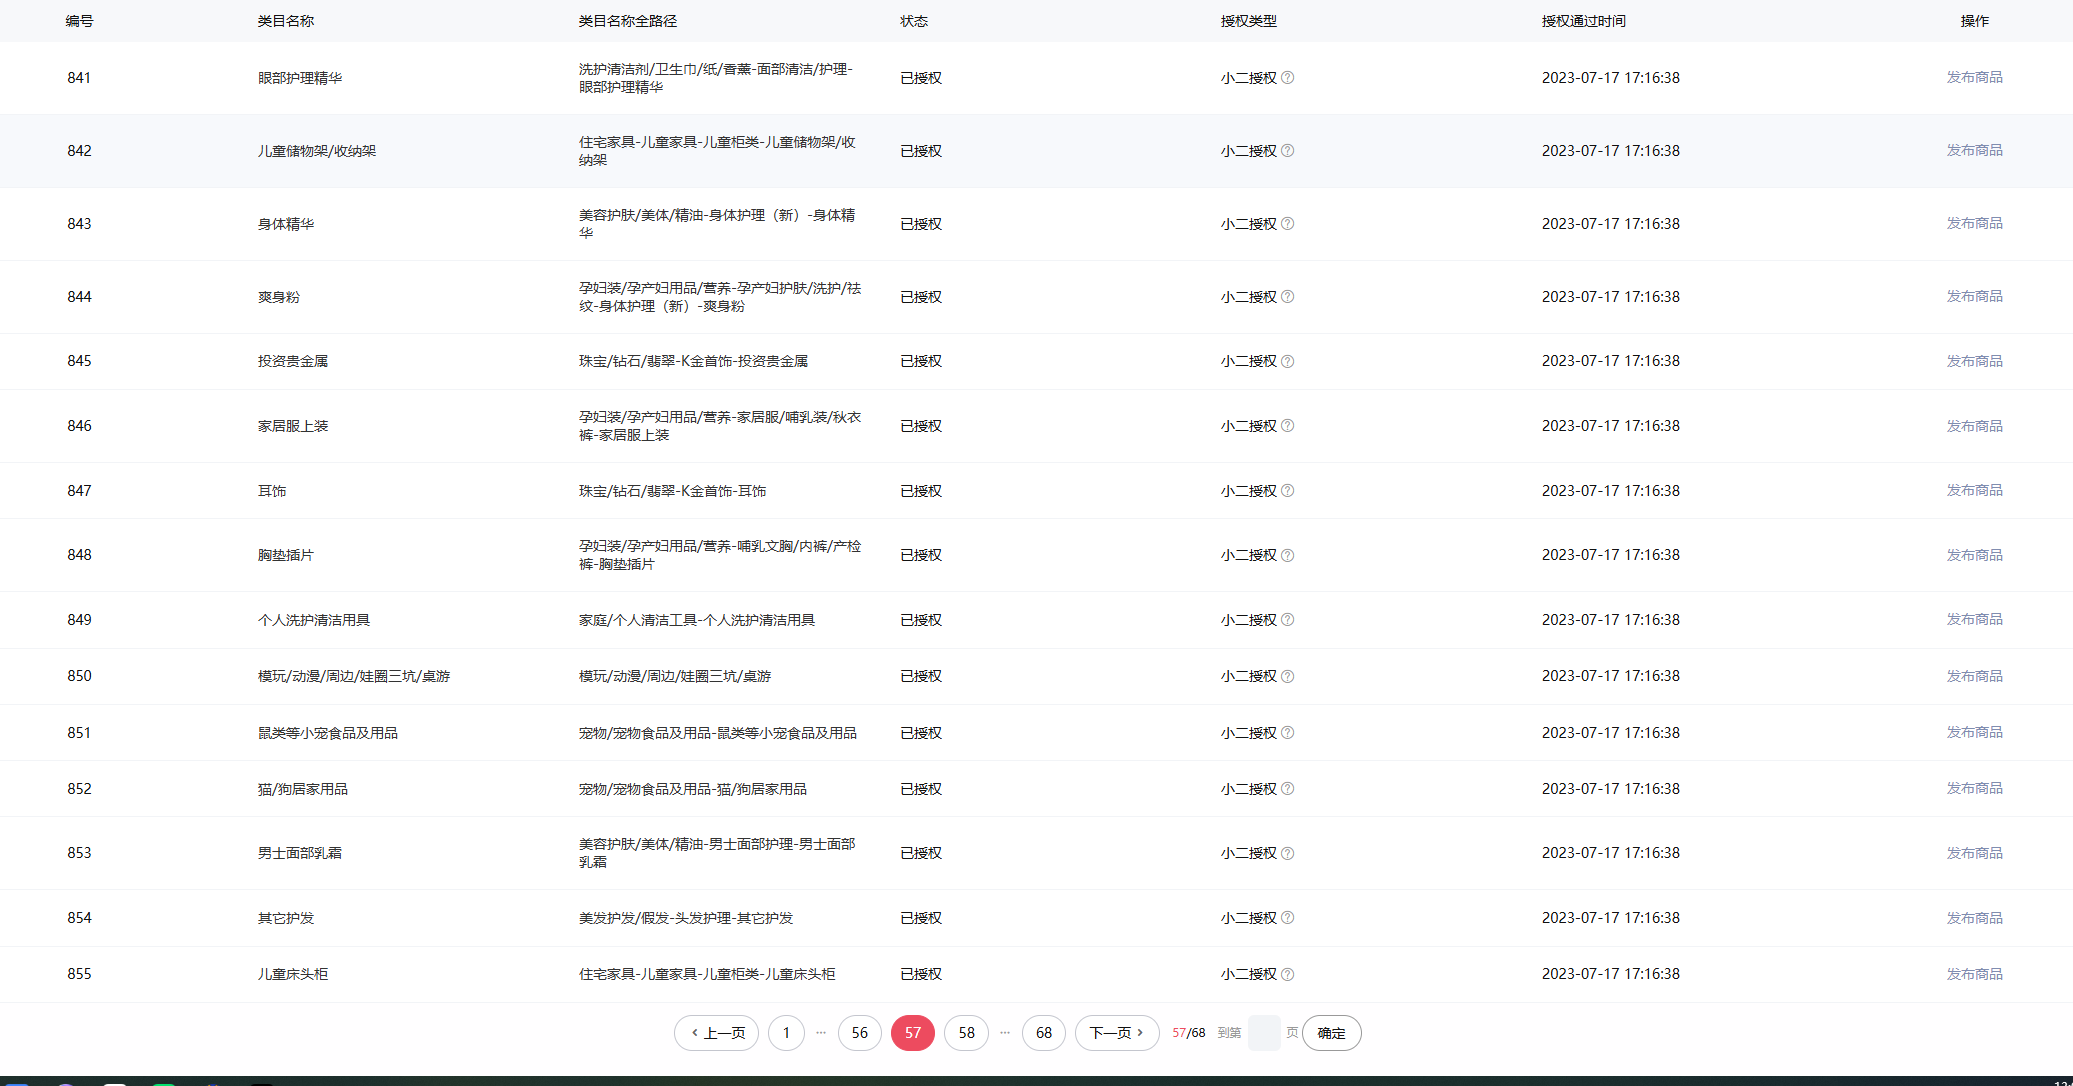This screenshot has width=2073, height=1086.
Task: Jump to last page 68
Action: click(1043, 1033)
